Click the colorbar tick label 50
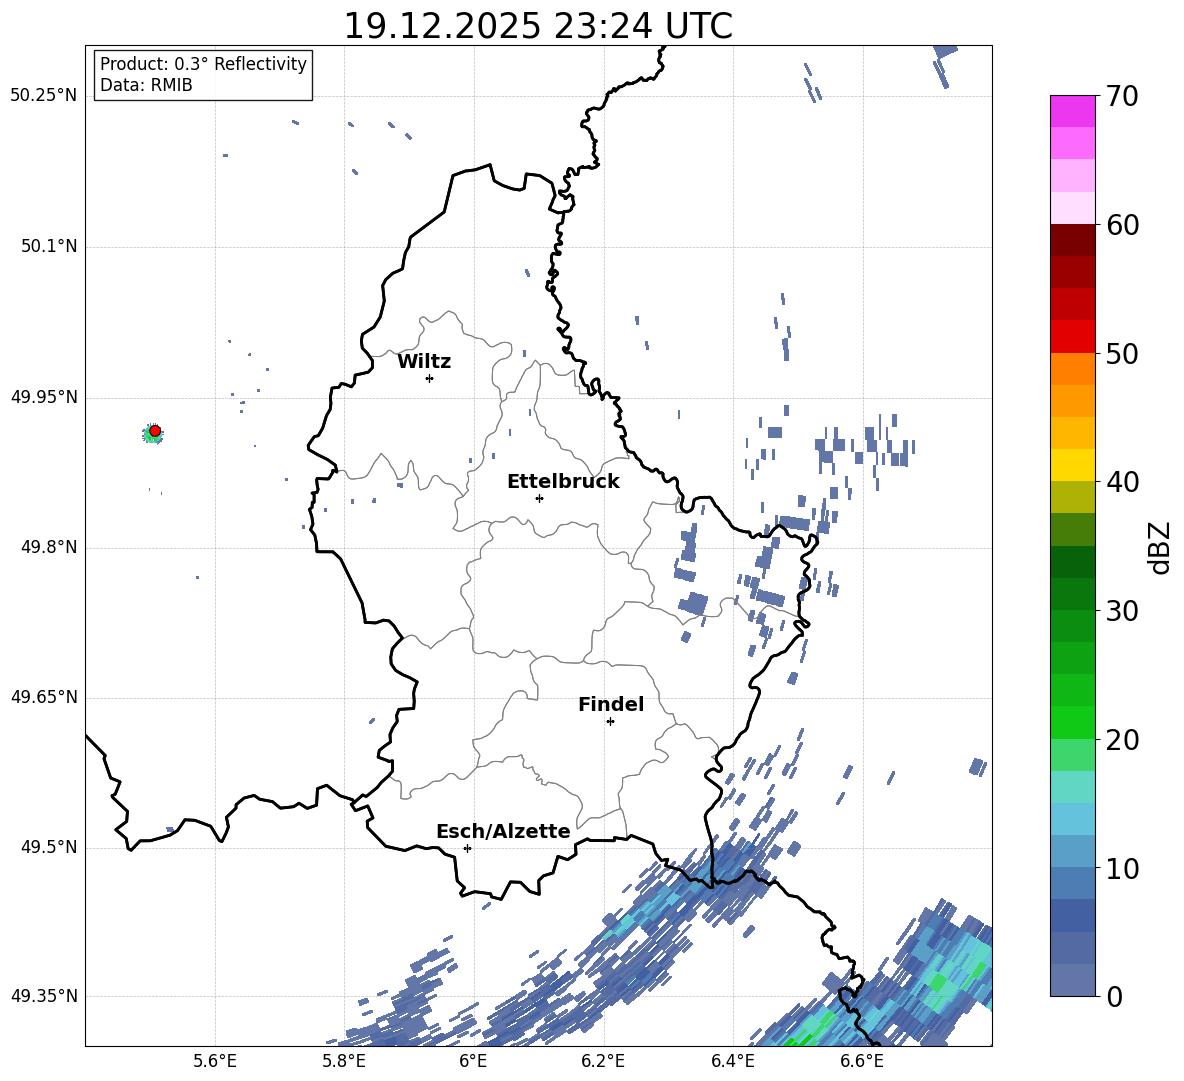This screenshot has height=1081, width=1184. pyautogui.click(x=1123, y=354)
